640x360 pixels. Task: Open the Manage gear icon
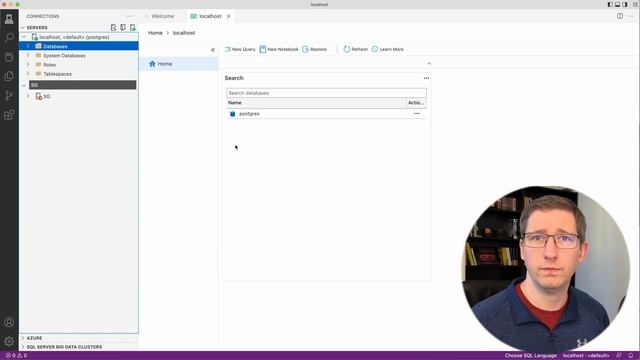pyautogui.click(x=9, y=341)
